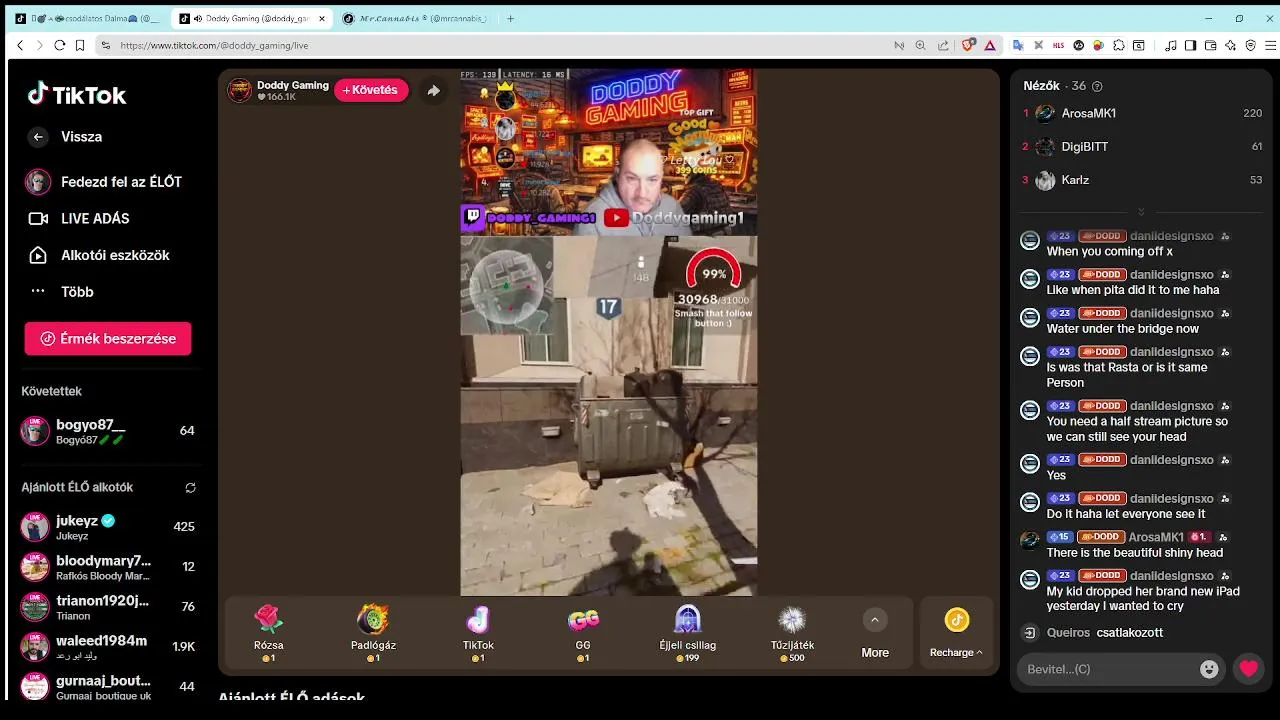
Task: Open the browser hamburger menu
Action: pos(1270,45)
